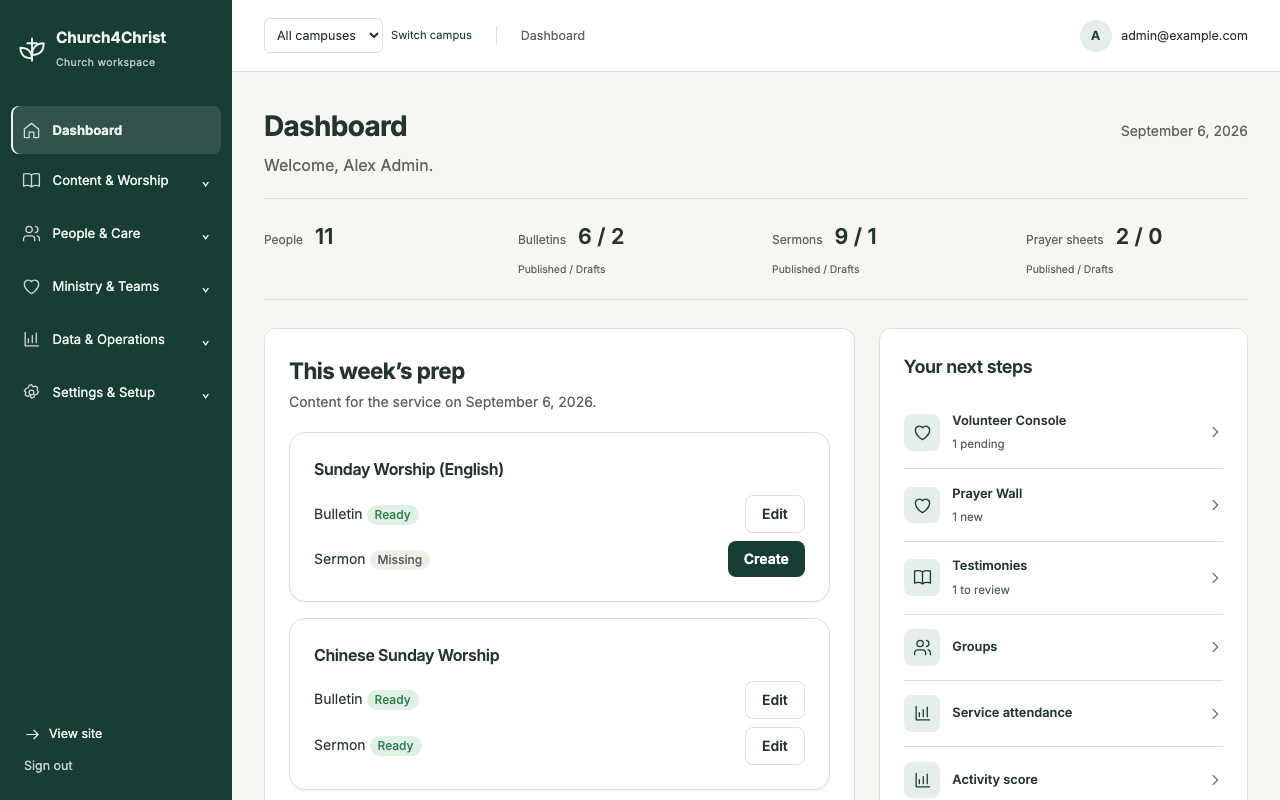Viewport: 1280px width, 800px height.
Task: Click the Content & Worship book icon
Action: pos(32,180)
